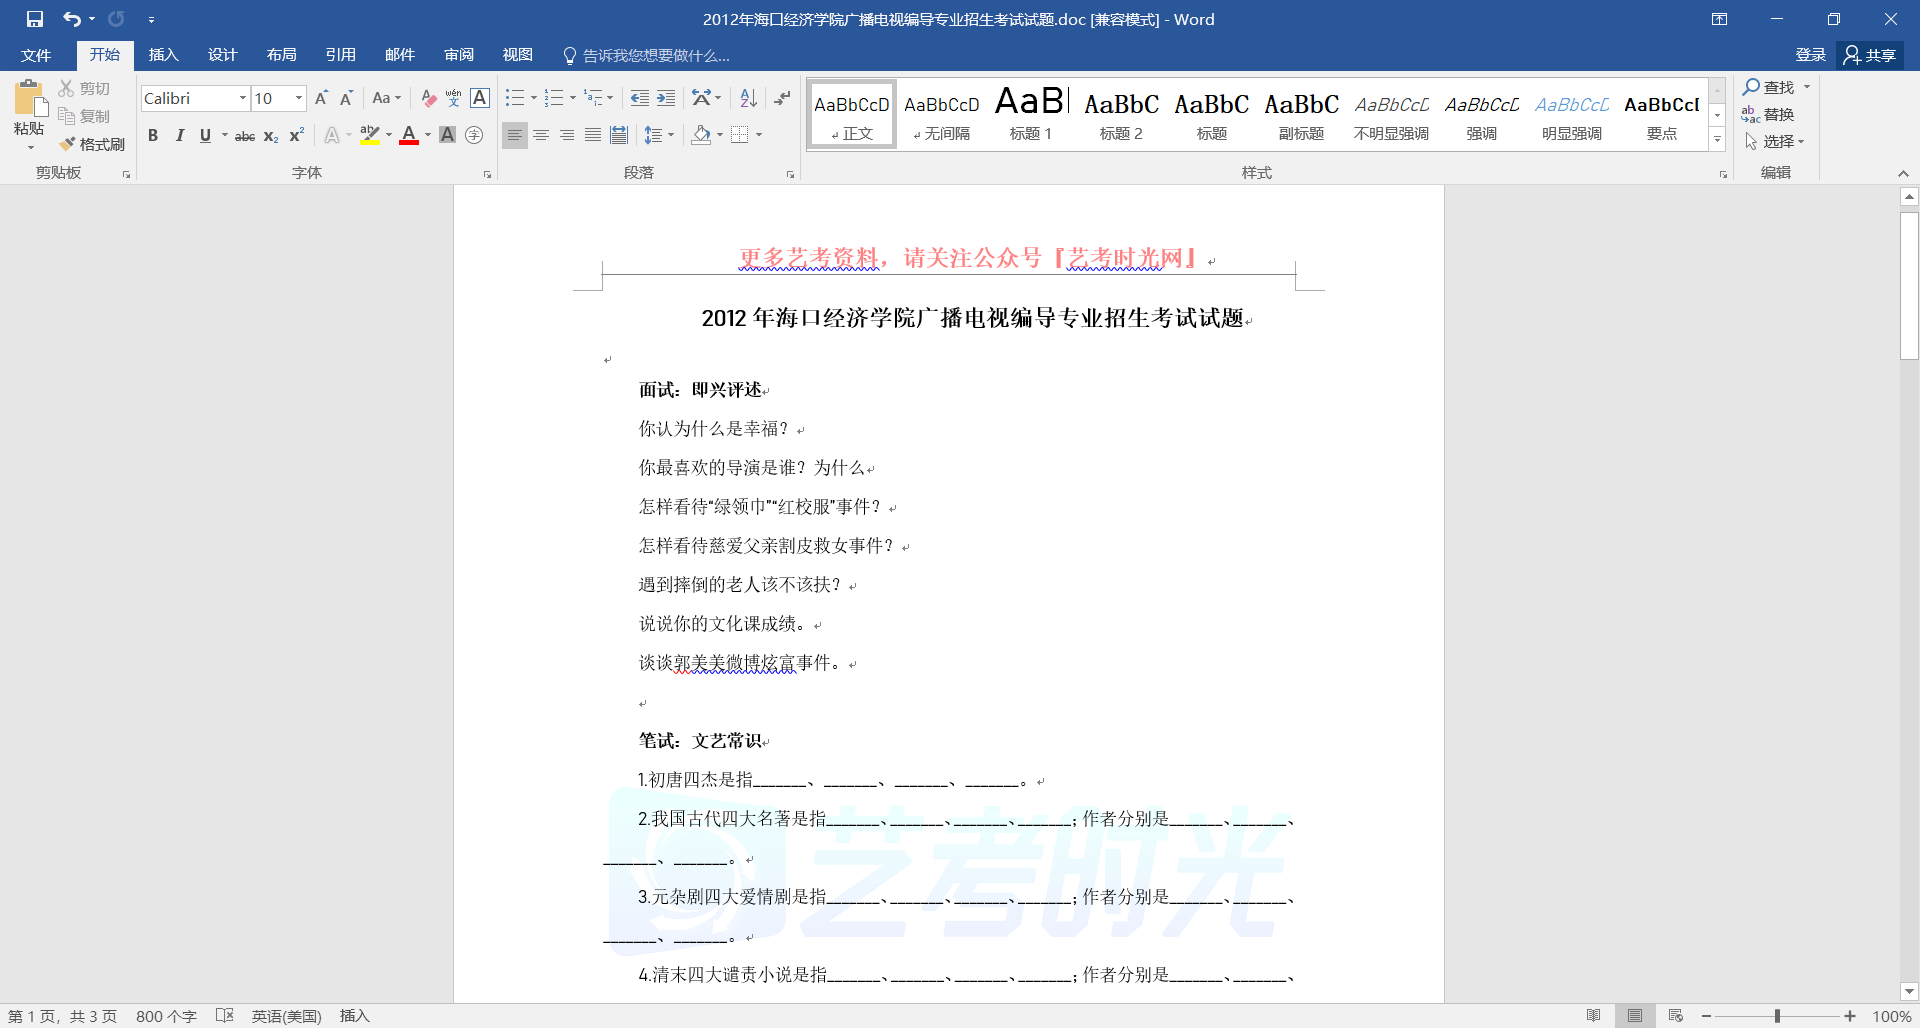1920x1028 pixels.
Task: Apply strikethrough with the abc icon
Action: click(244, 136)
